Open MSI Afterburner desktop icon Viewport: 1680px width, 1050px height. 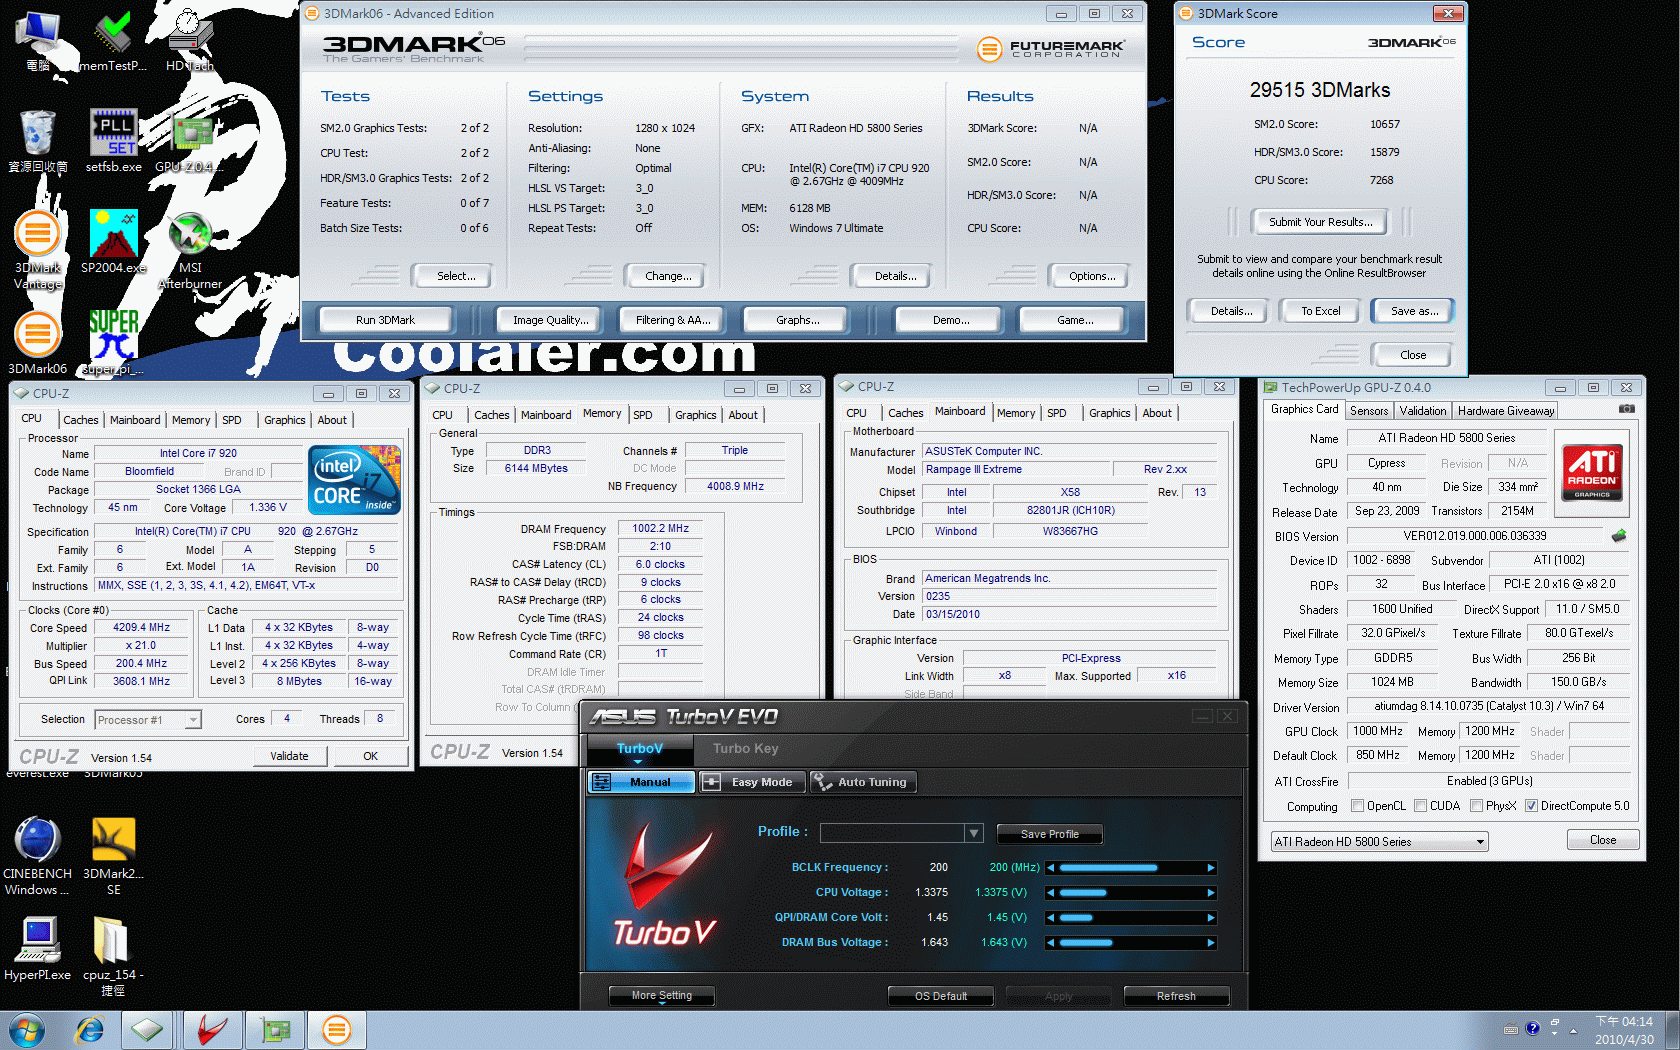pos(190,250)
